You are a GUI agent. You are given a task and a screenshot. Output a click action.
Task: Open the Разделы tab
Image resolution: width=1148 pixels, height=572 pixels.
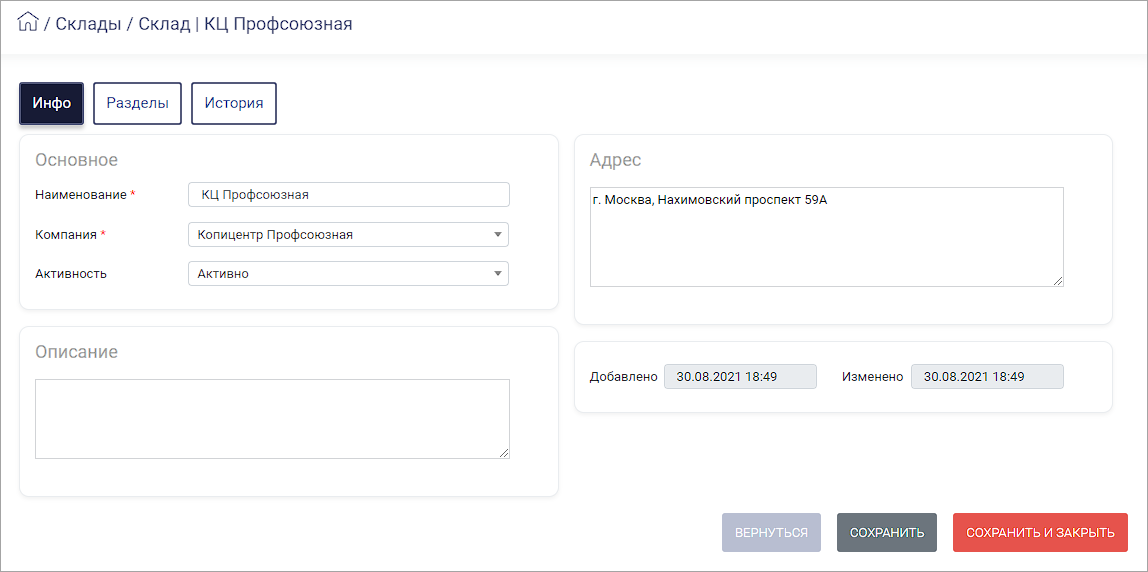[138, 103]
